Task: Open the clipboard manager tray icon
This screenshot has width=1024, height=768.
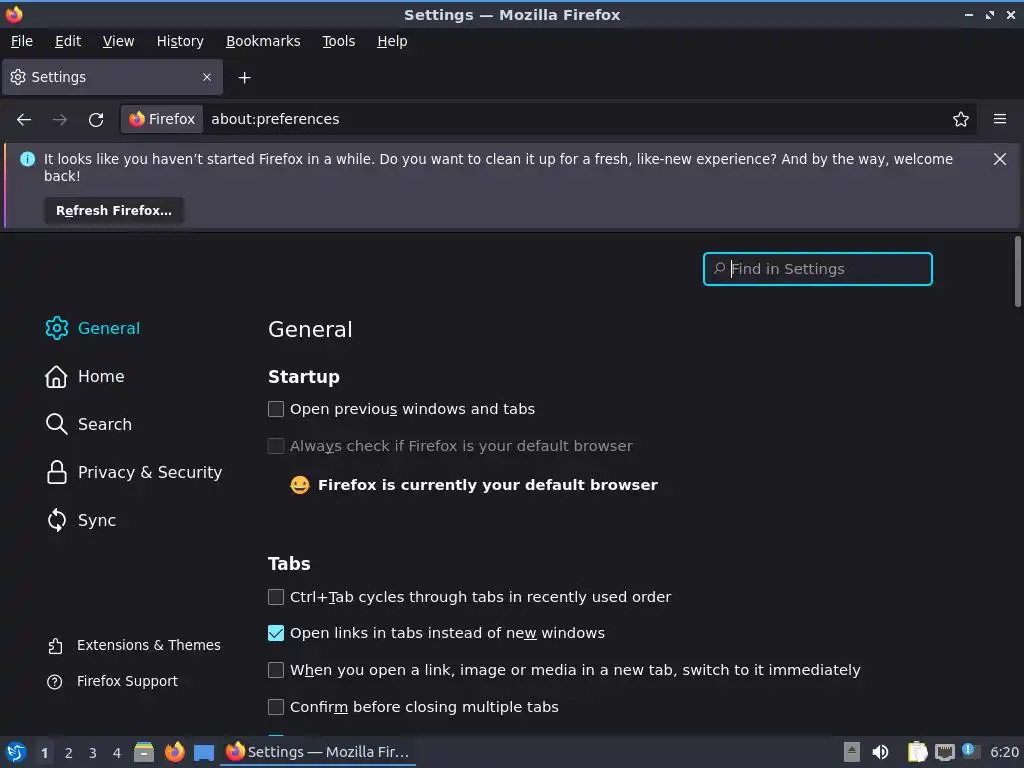Action: (917, 752)
